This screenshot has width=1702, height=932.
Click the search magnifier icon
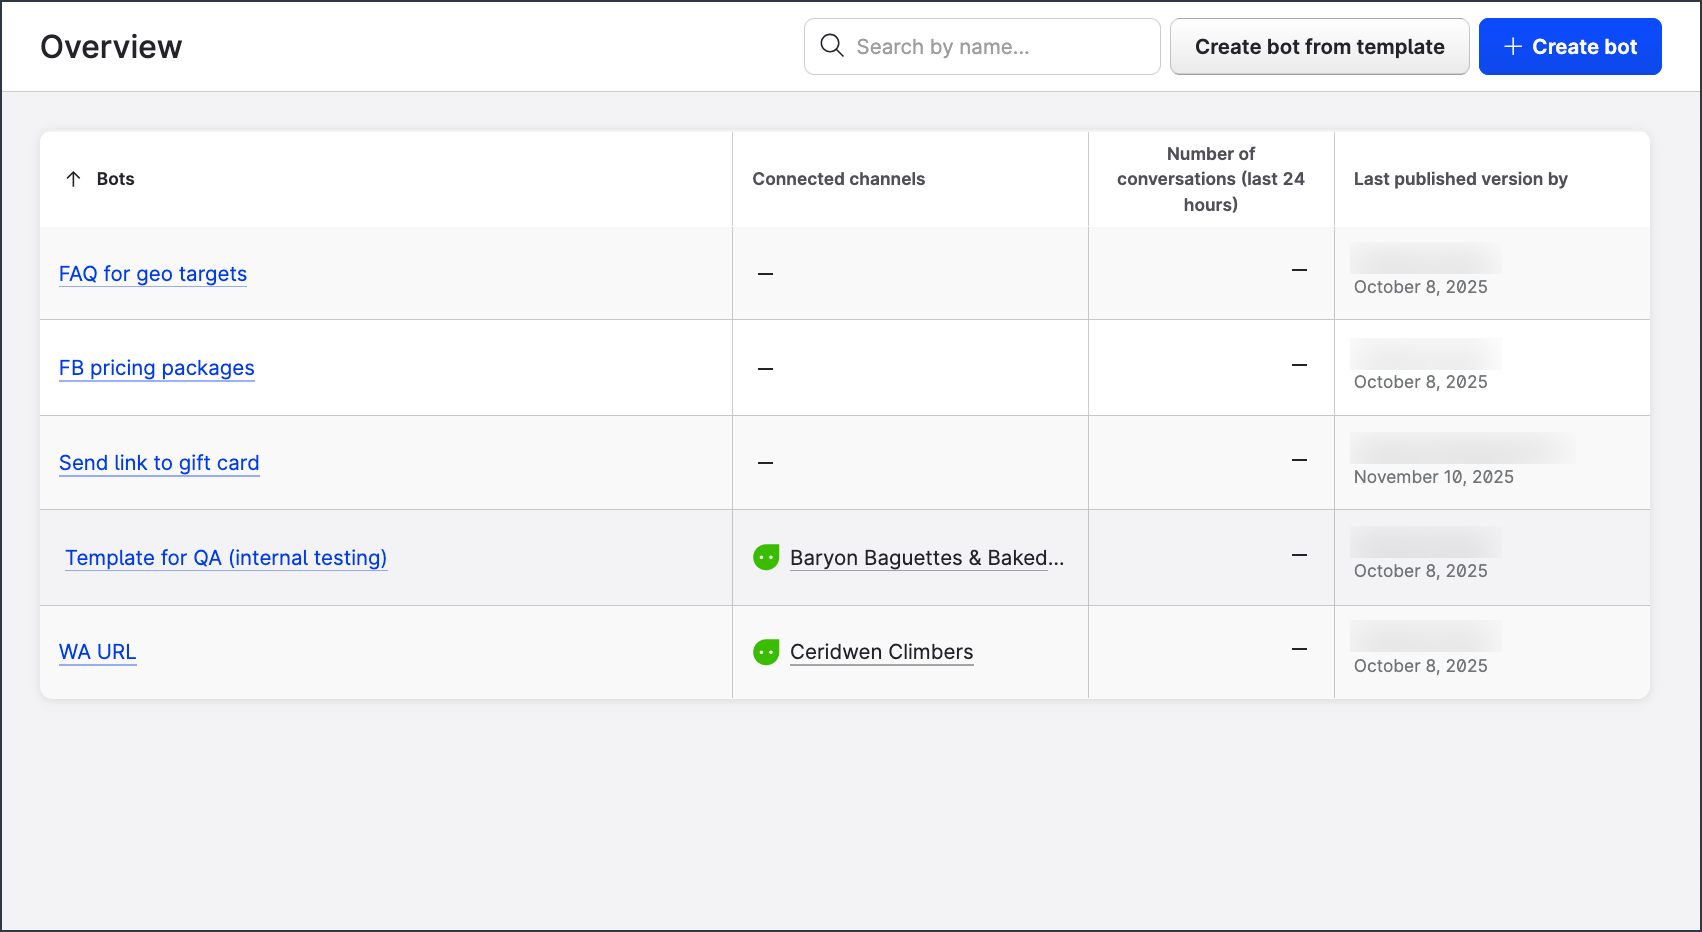(x=831, y=46)
